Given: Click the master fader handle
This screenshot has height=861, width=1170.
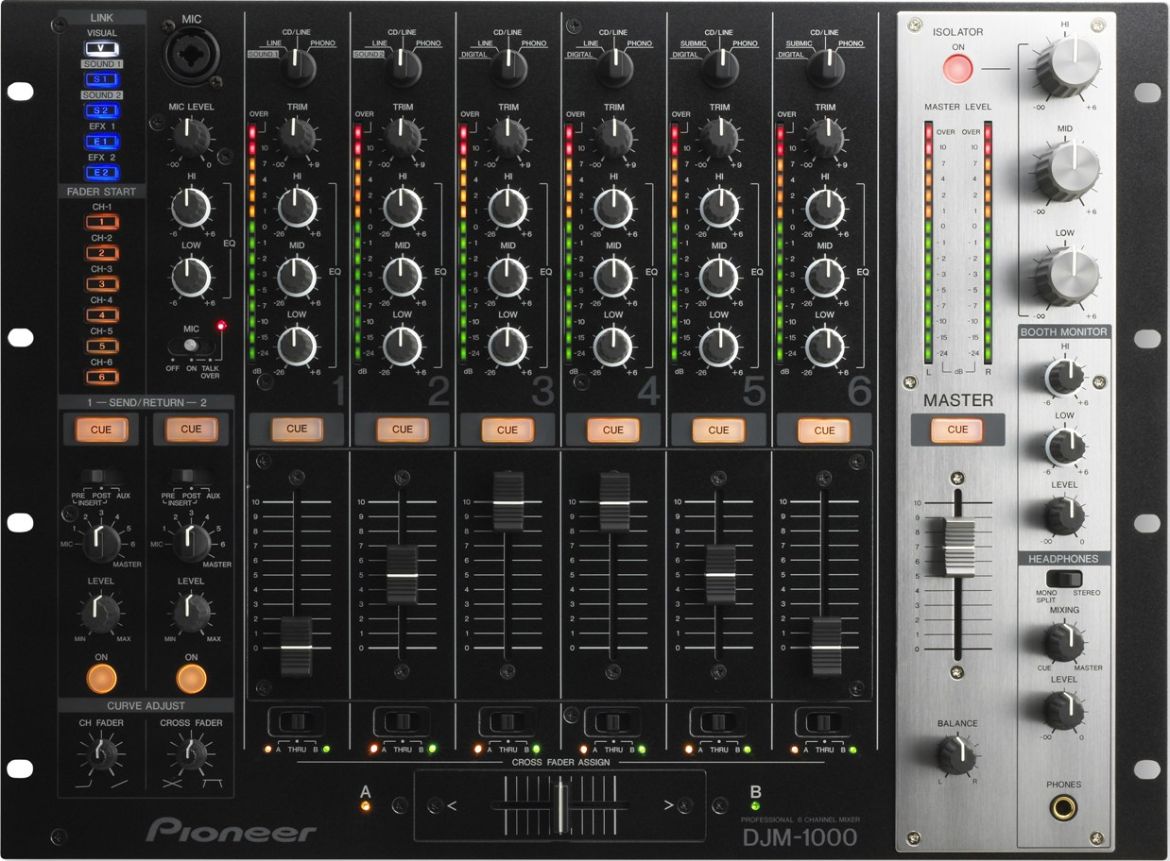Looking at the screenshot, I should click(958, 546).
